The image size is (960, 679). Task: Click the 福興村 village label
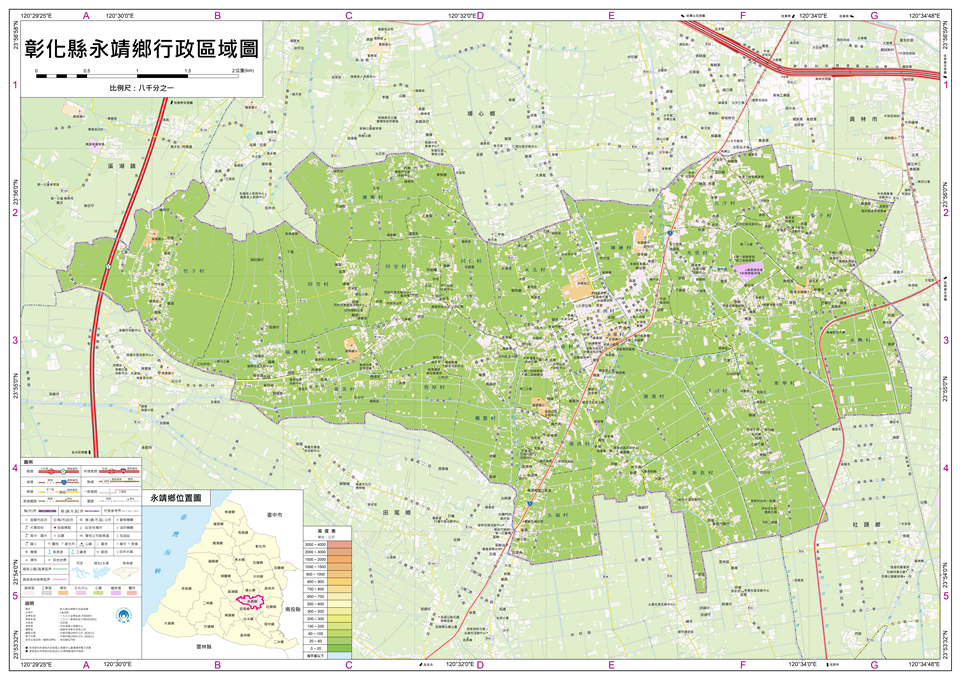coord(296,352)
